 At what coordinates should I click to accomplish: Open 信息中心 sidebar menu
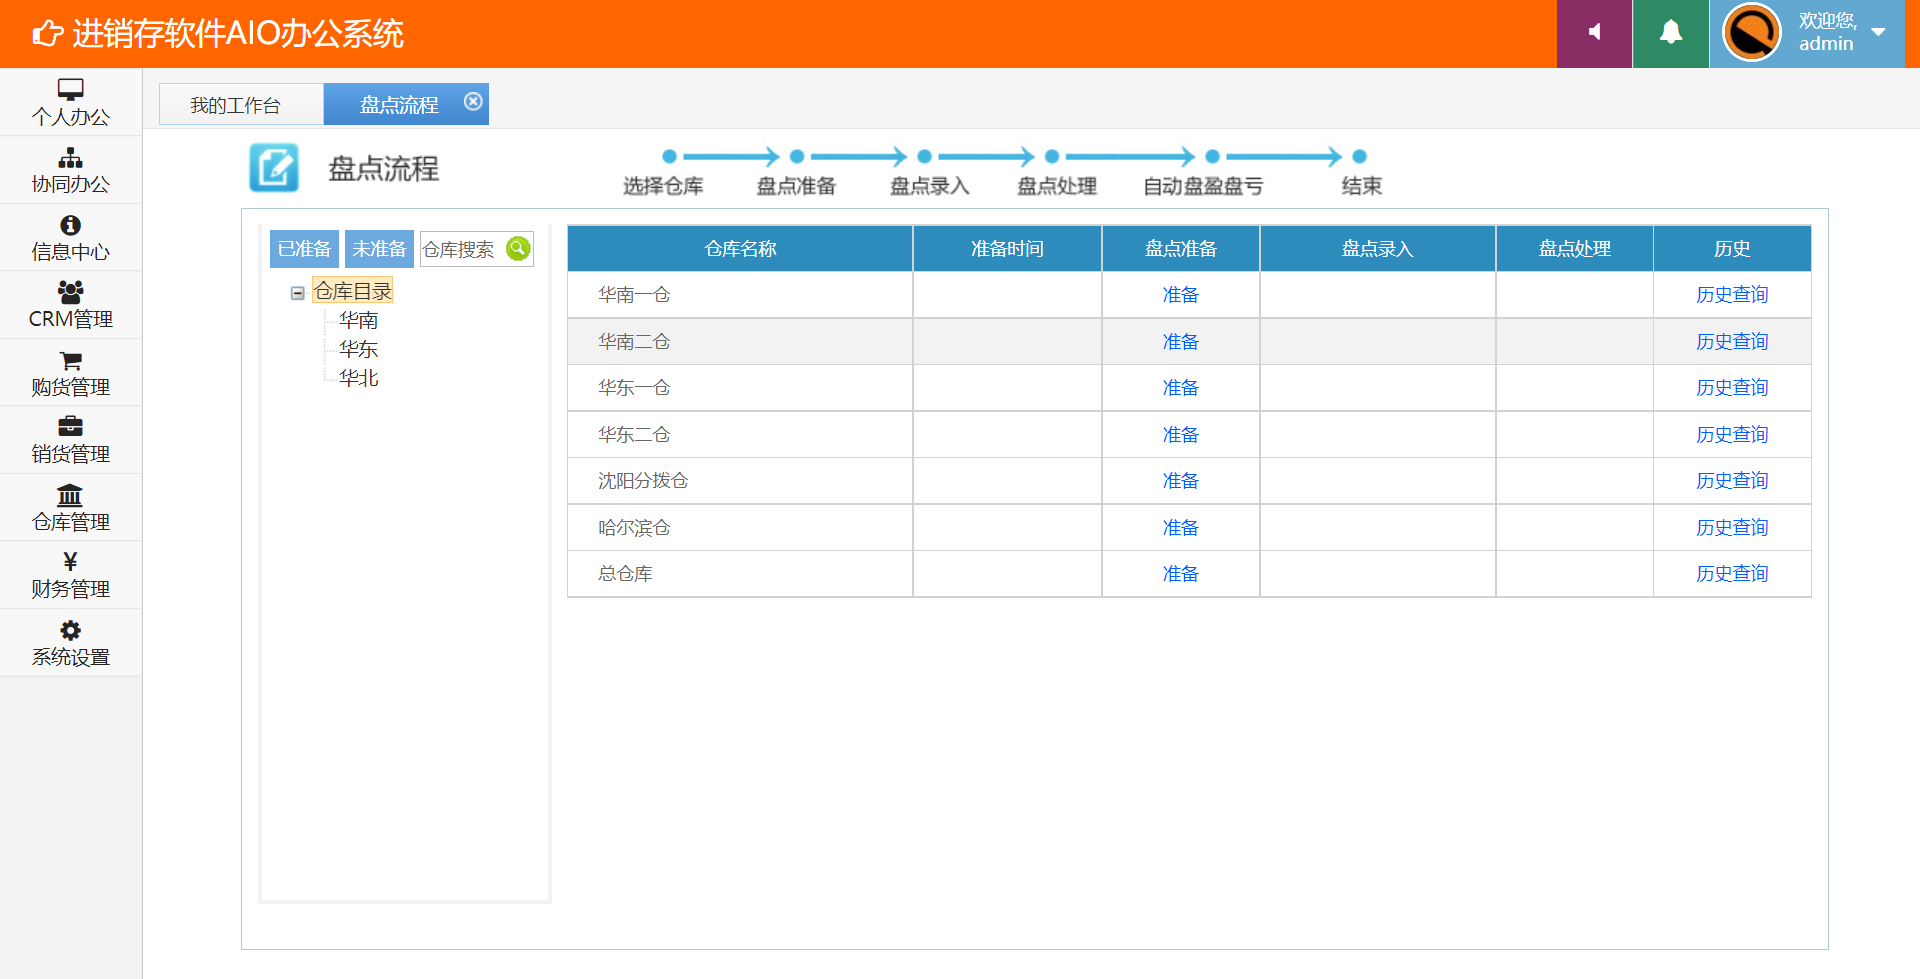point(70,237)
